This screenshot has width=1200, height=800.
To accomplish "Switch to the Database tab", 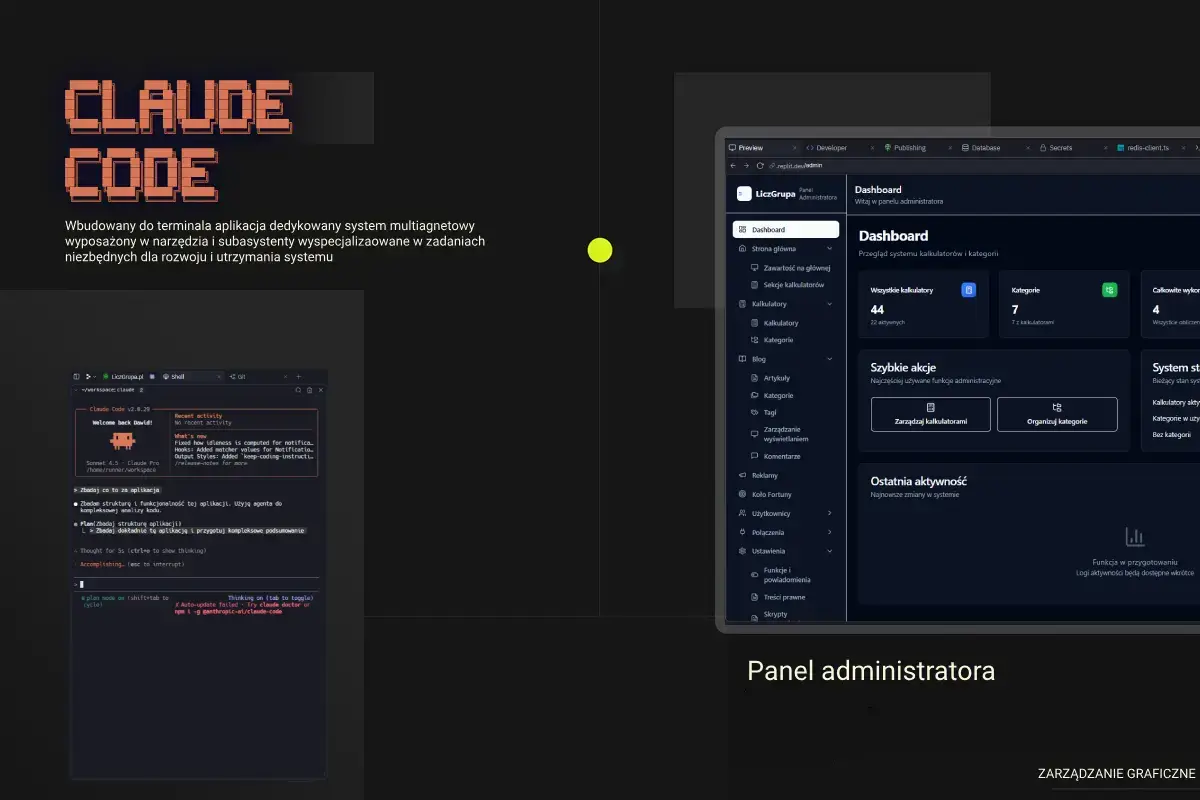I will click(985, 148).
